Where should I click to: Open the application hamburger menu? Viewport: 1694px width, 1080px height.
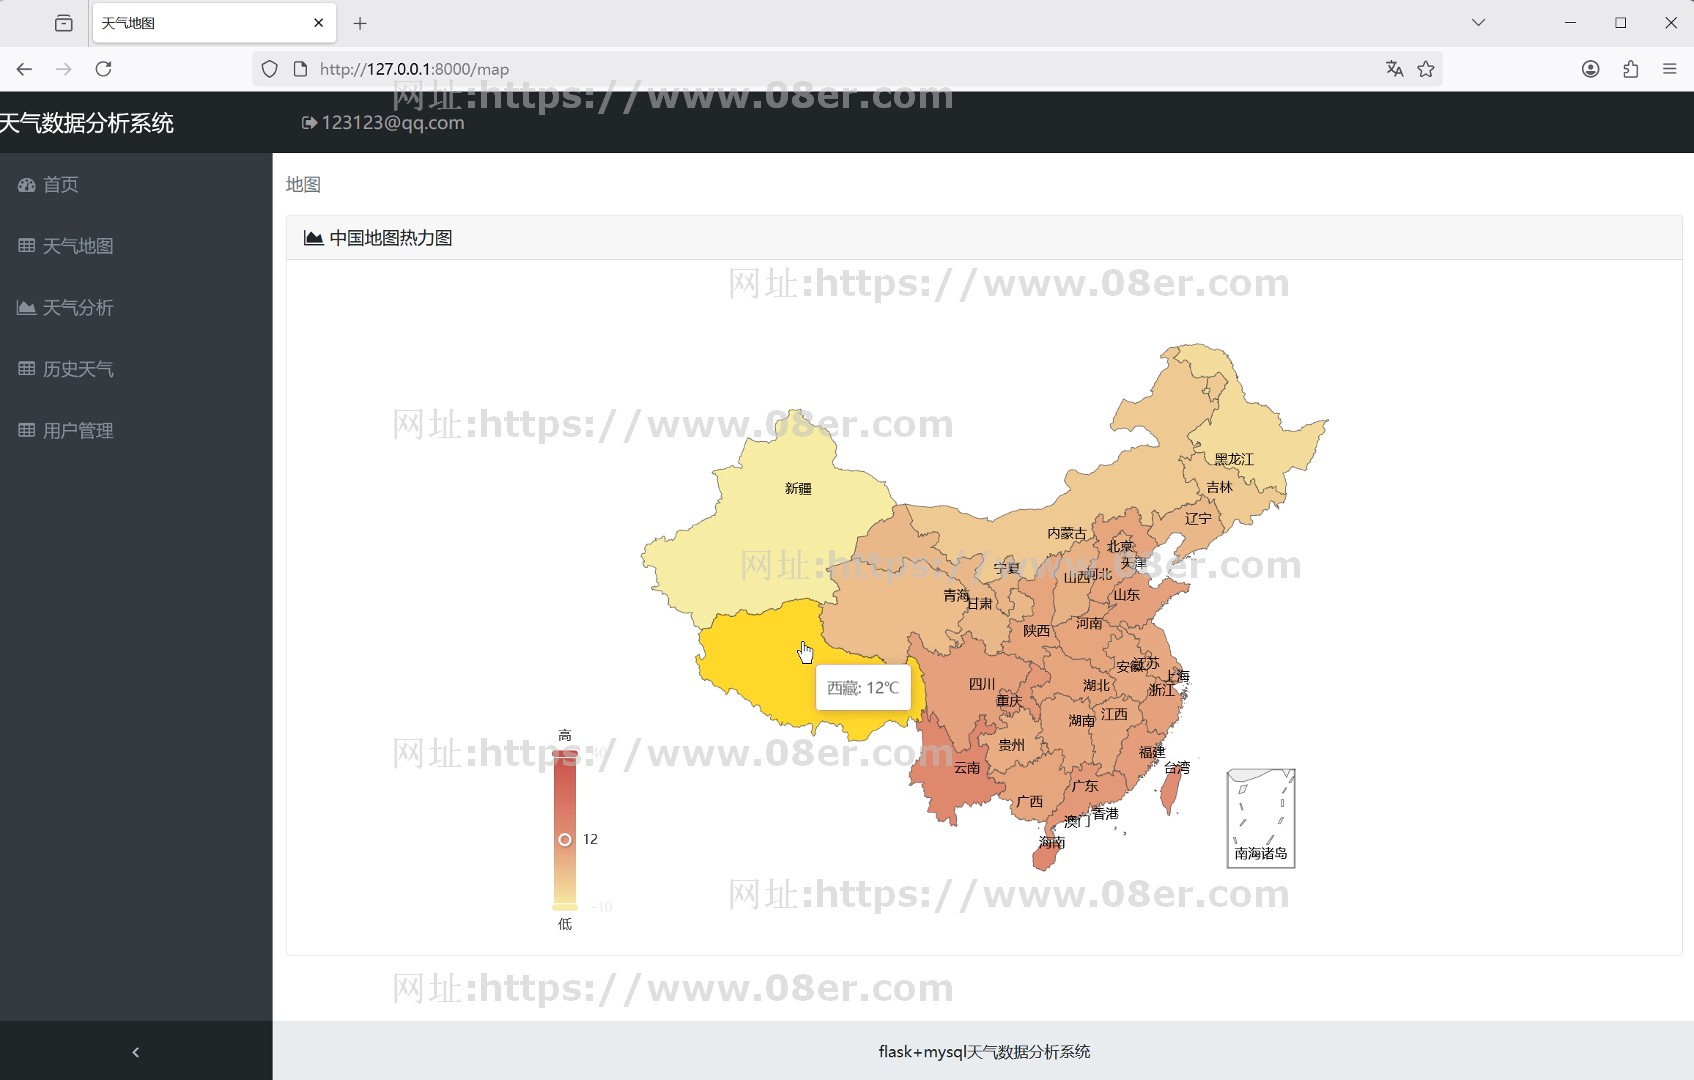(1669, 69)
